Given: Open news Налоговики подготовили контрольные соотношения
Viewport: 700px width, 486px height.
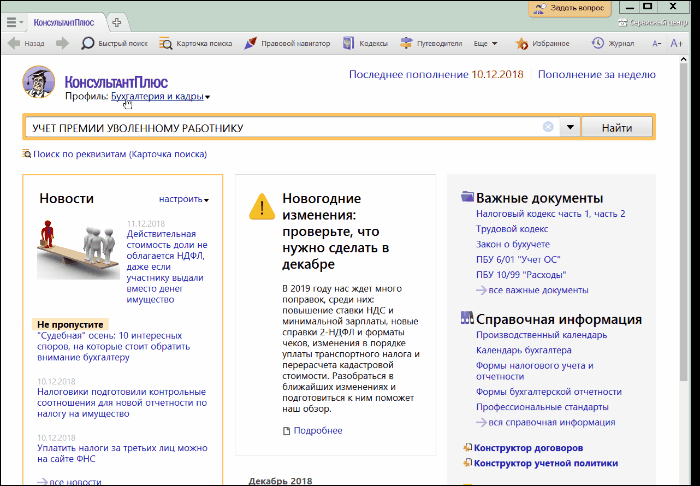Looking at the screenshot, I should click(x=122, y=403).
